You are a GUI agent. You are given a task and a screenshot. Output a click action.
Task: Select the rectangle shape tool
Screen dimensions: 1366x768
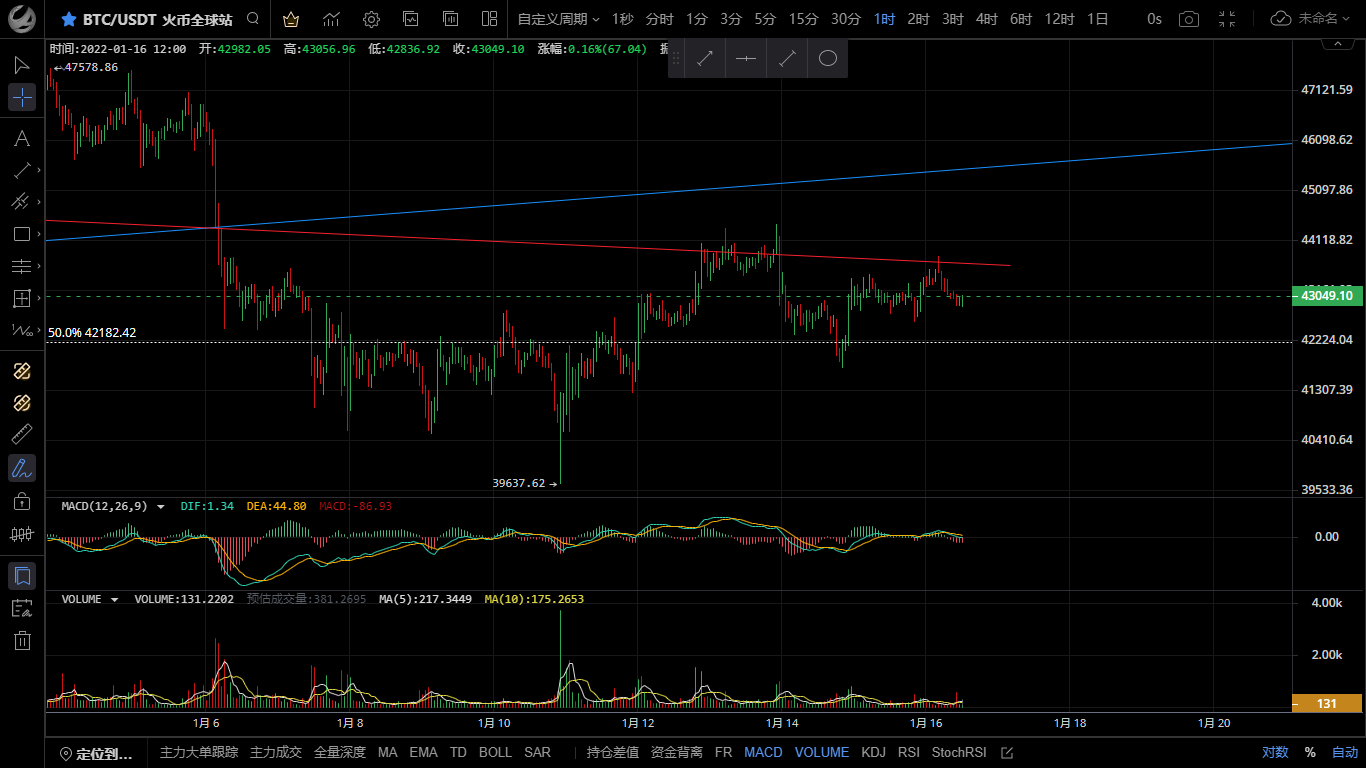pyautogui.click(x=22, y=234)
